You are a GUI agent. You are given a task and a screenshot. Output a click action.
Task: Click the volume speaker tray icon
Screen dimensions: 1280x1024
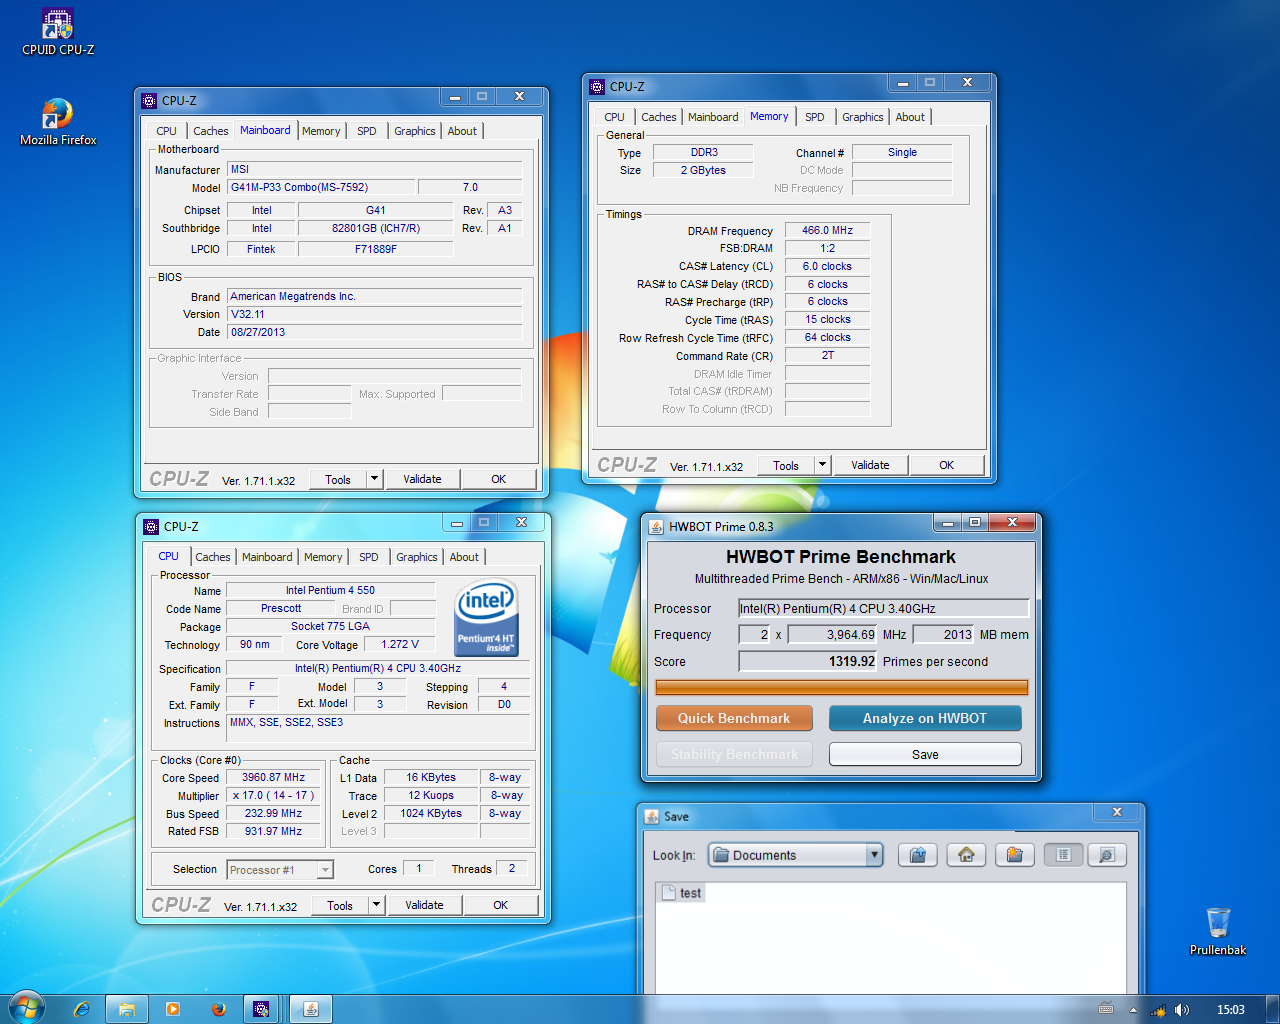click(1182, 1010)
